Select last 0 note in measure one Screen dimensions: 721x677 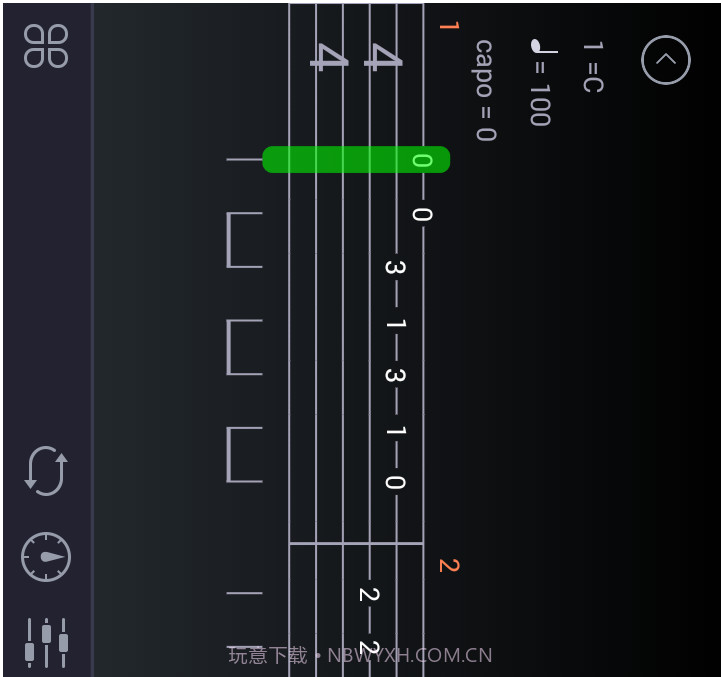(395, 482)
